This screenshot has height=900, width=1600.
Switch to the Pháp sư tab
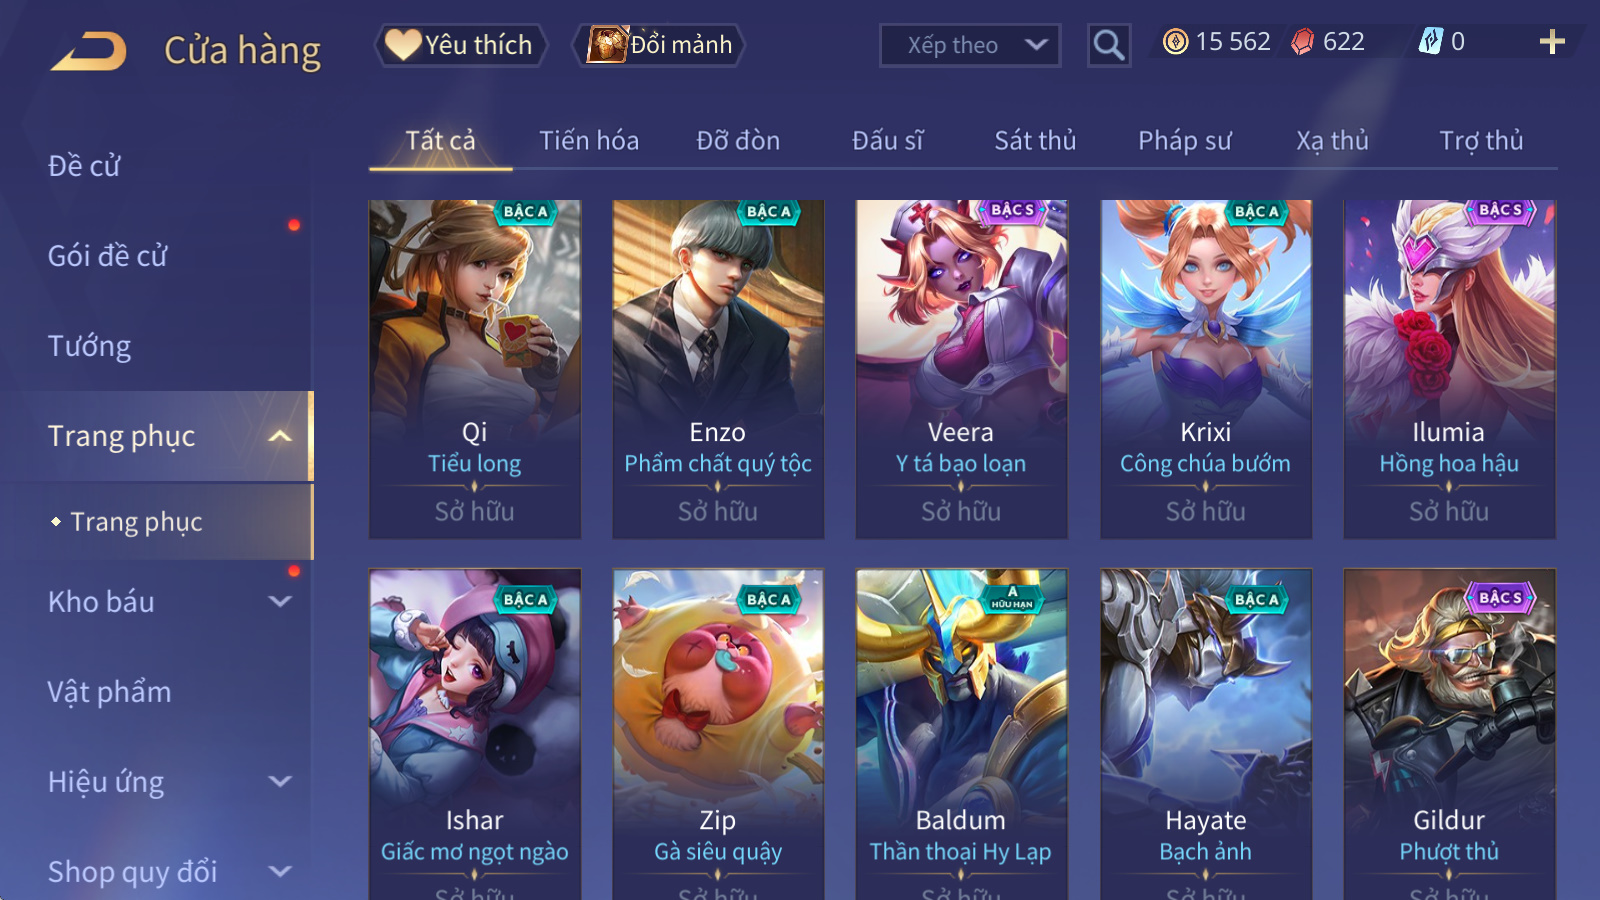coord(1185,141)
